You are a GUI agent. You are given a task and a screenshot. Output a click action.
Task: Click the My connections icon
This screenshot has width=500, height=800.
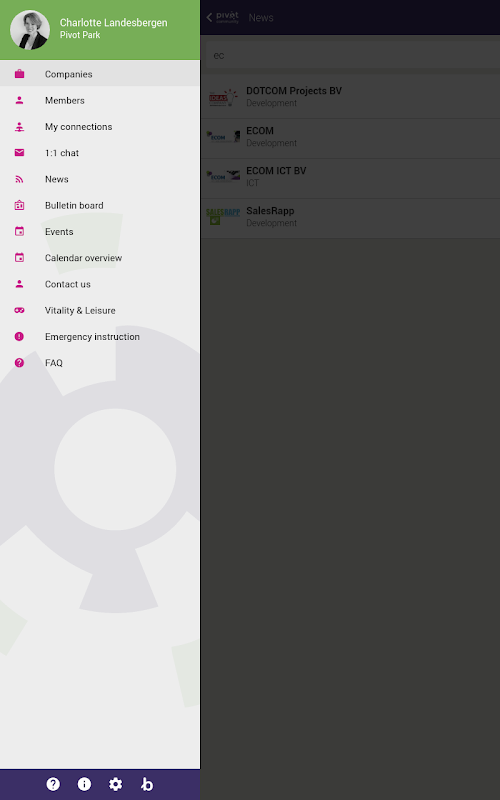point(19,127)
